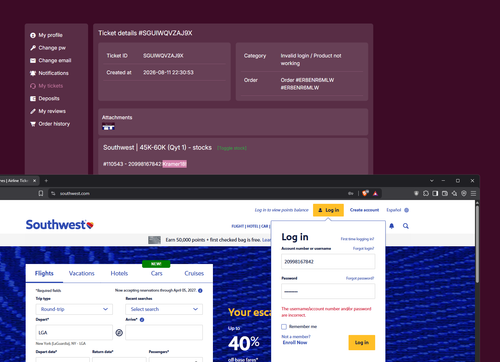Open Notifications in the sidebar
The height and width of the screenshot is (362, 500).
pos(49,73)
